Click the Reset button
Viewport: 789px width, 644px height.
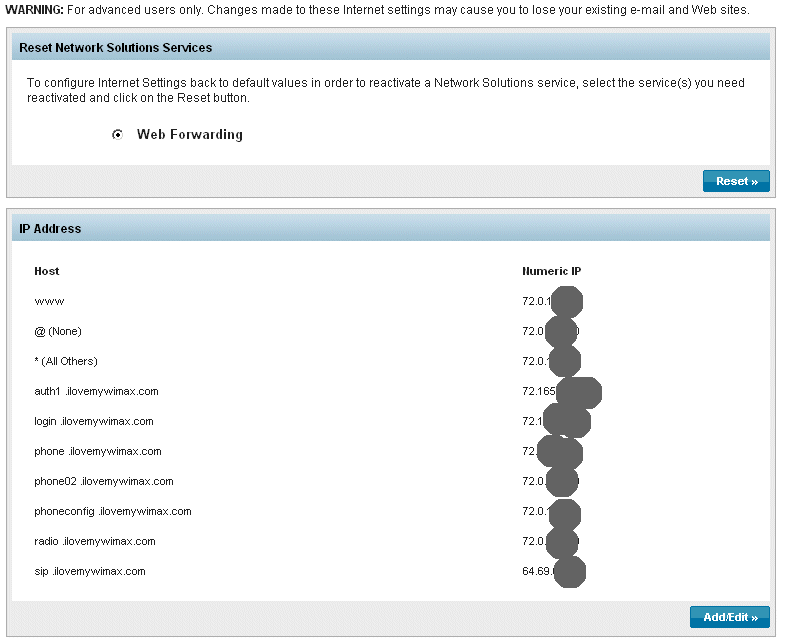tap(736, 181)
